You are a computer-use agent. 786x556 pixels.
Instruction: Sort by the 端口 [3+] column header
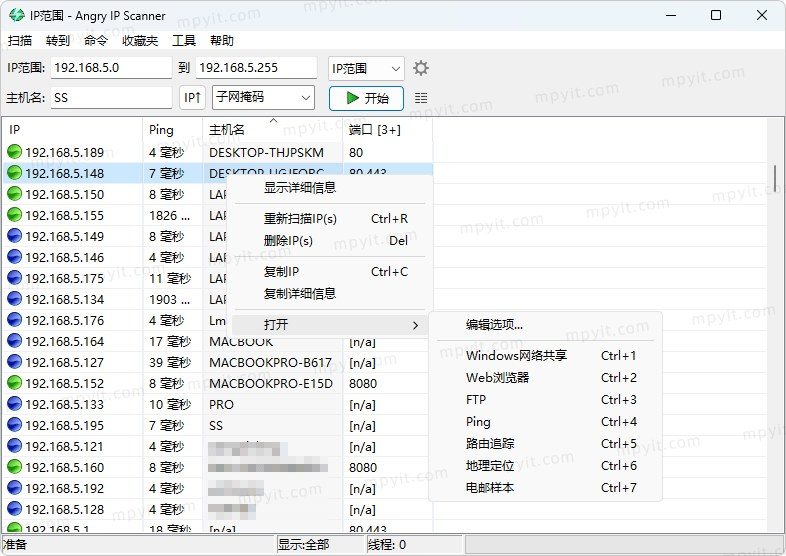pos(388,130)
